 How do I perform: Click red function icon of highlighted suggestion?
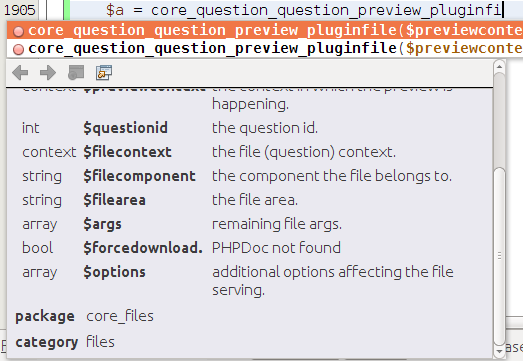pyautogui.click(x=18, y=31)
